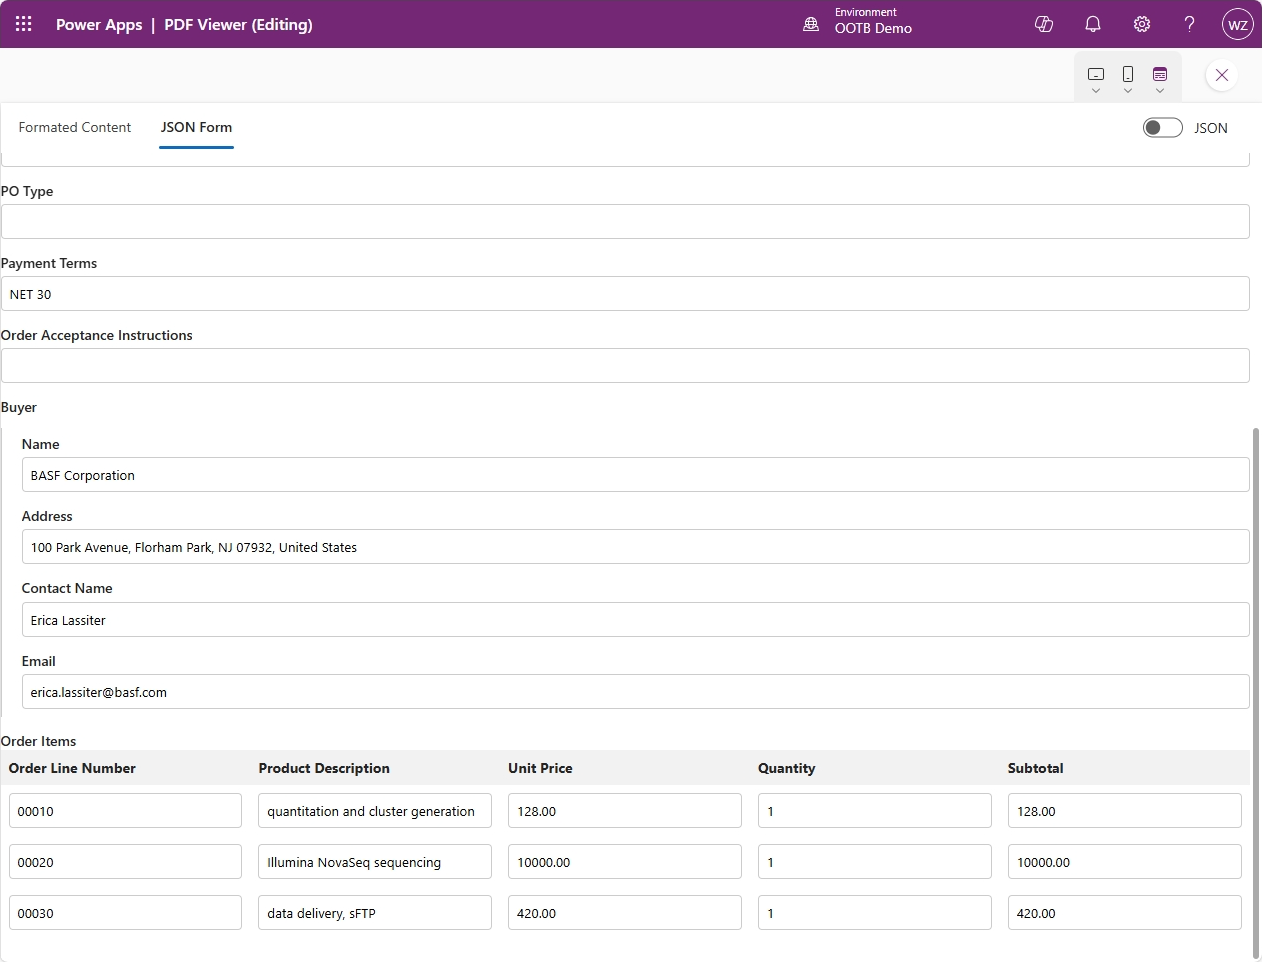Click the Order Acceptance Instructions field
The width and height of the screenshot is (1262, 962).
625,365
